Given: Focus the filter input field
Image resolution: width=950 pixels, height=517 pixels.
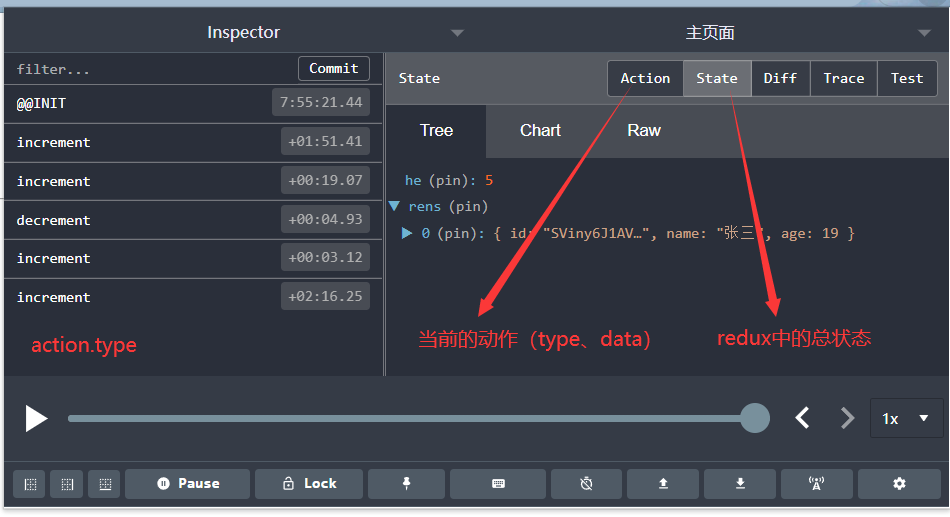Looking at the screenshot, I should [151, 69].
